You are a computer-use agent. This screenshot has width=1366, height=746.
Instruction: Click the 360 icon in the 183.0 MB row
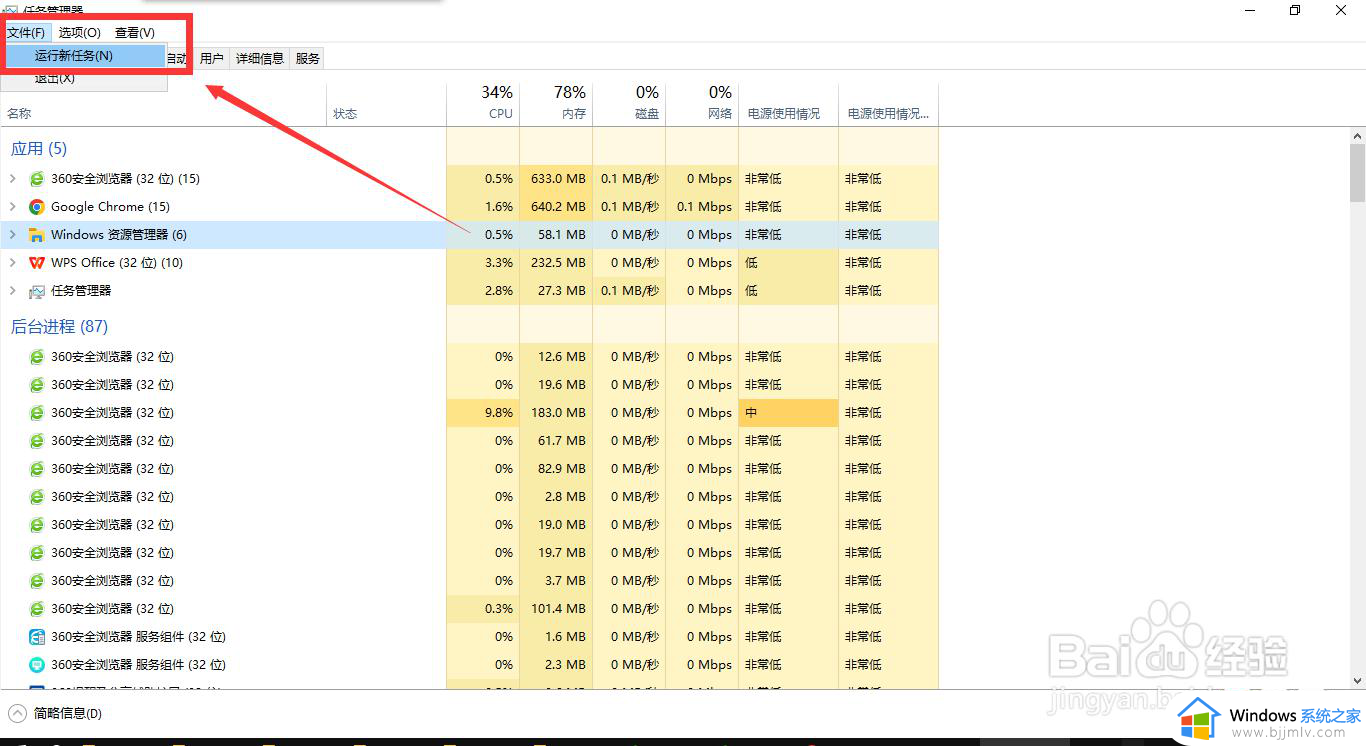[37, 413]
